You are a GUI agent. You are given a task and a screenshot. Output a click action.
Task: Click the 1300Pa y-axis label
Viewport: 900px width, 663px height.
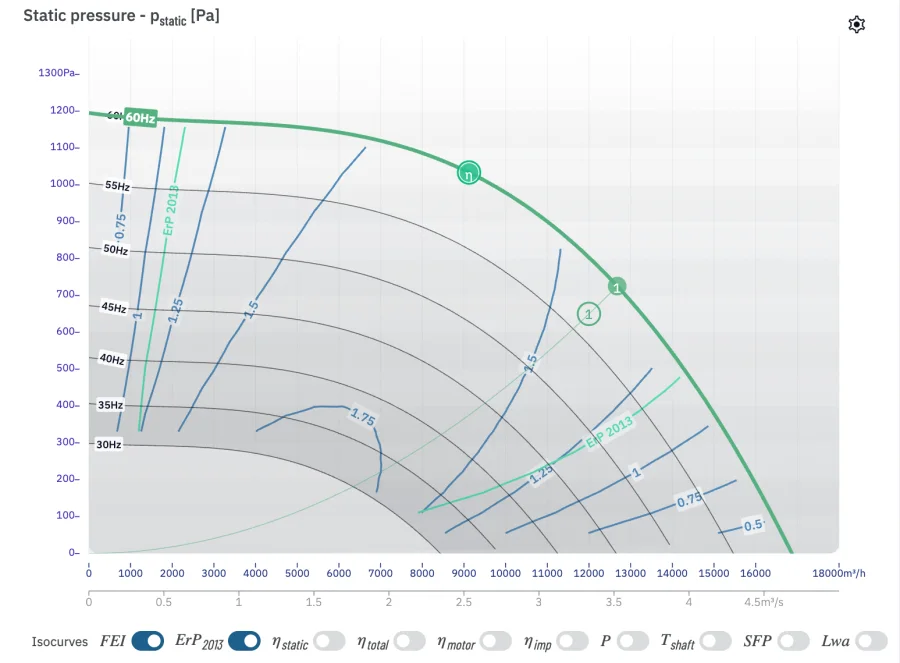[57, 72]
